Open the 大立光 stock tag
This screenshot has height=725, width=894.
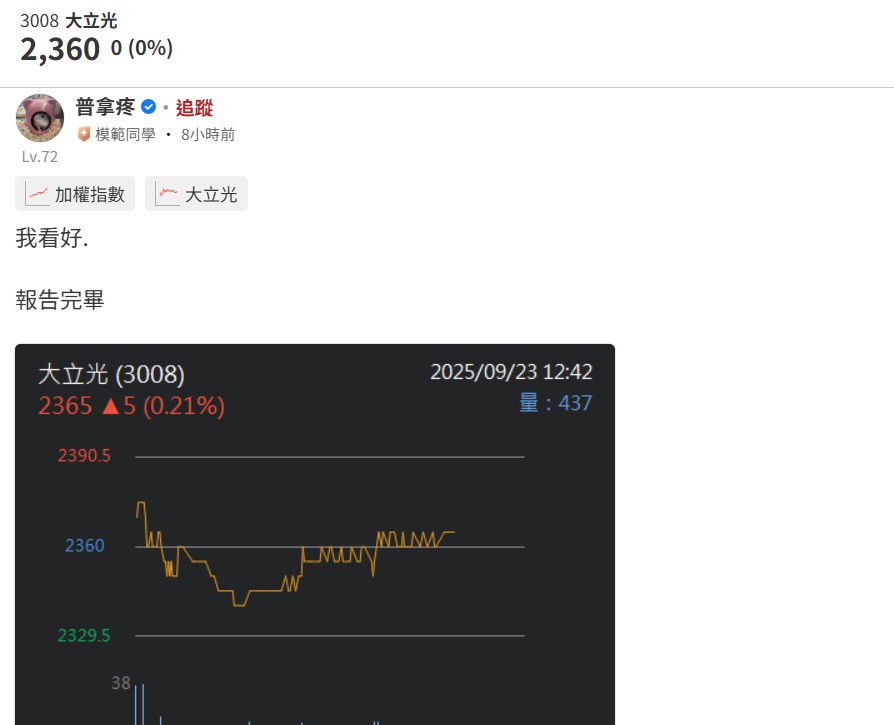(x=196, y=194)
